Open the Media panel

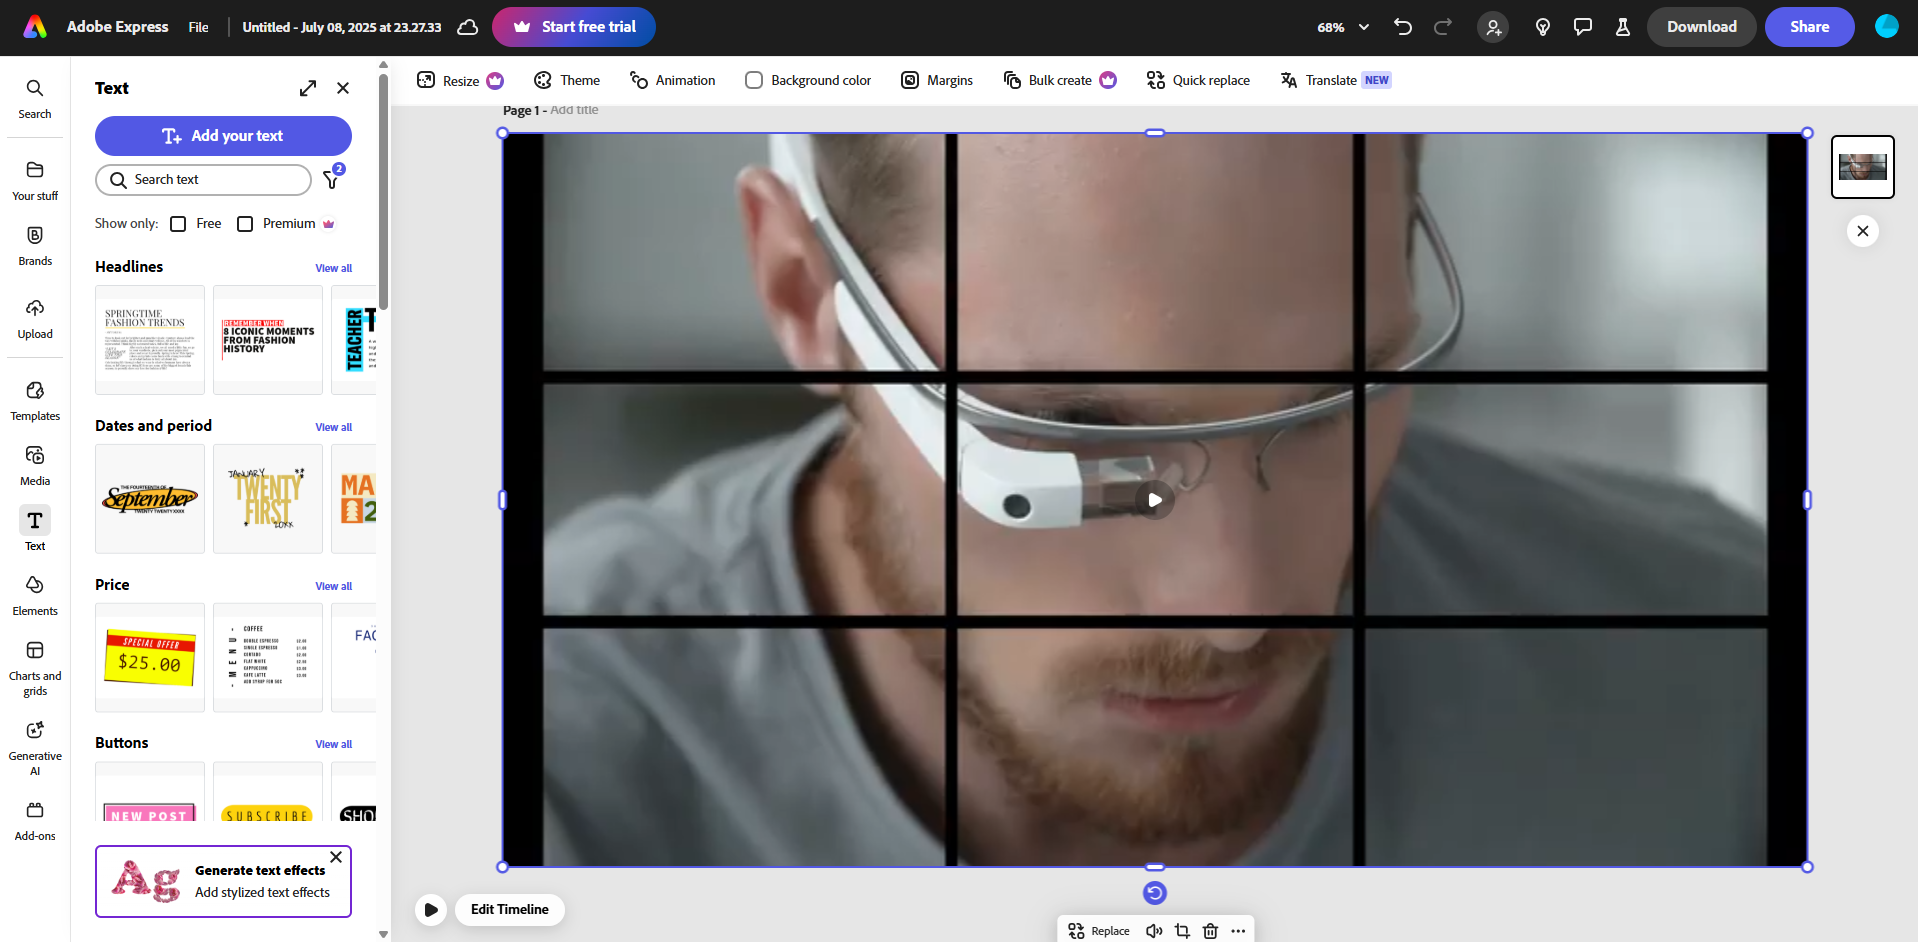(x=34, y=465)
